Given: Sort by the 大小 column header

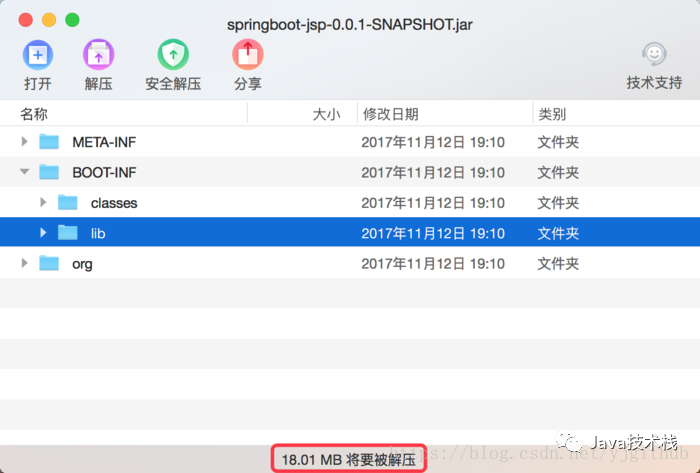Looking at the screenshot, I should click(x=326, y=114).
